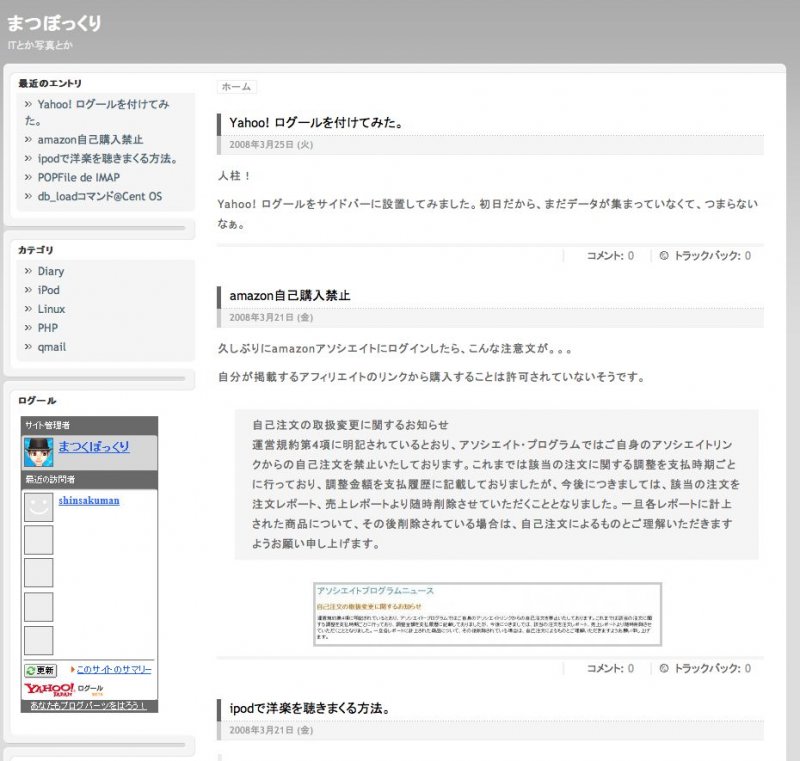Open トラックバック: 0 under the amazon自己購入禁止 post
Screen dimensions: 800x761
pos(712,668)
